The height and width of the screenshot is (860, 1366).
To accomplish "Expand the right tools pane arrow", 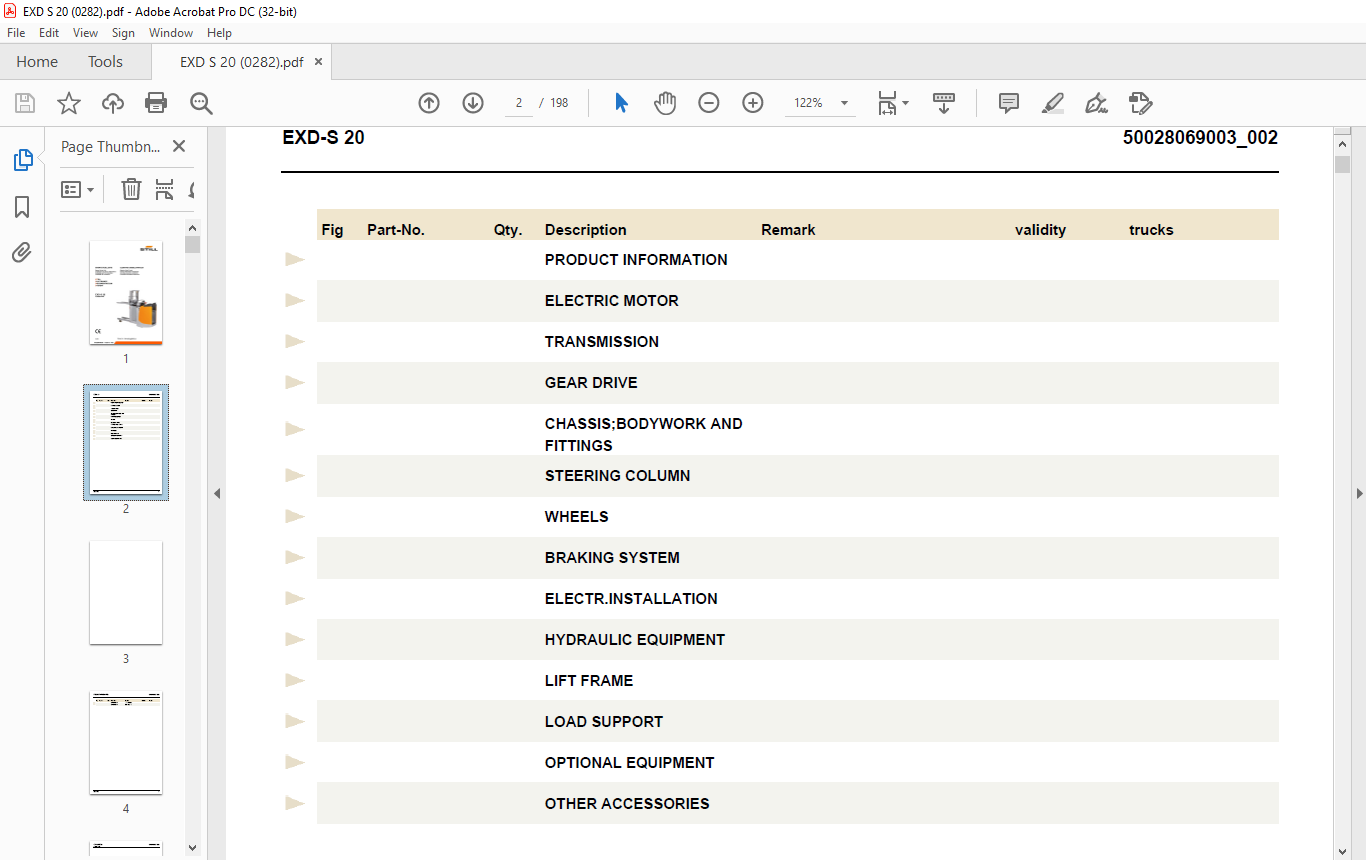I will [1359, 493].
